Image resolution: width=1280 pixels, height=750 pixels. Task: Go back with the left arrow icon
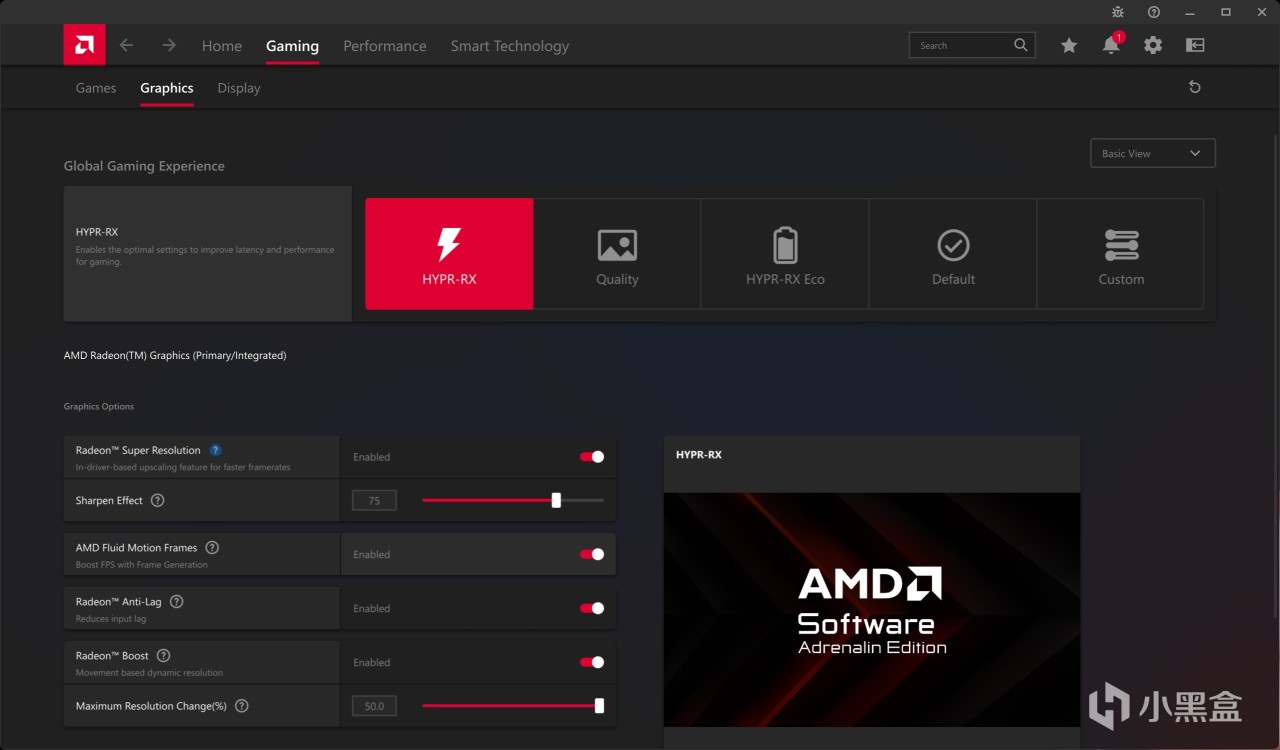coord(126,45)
